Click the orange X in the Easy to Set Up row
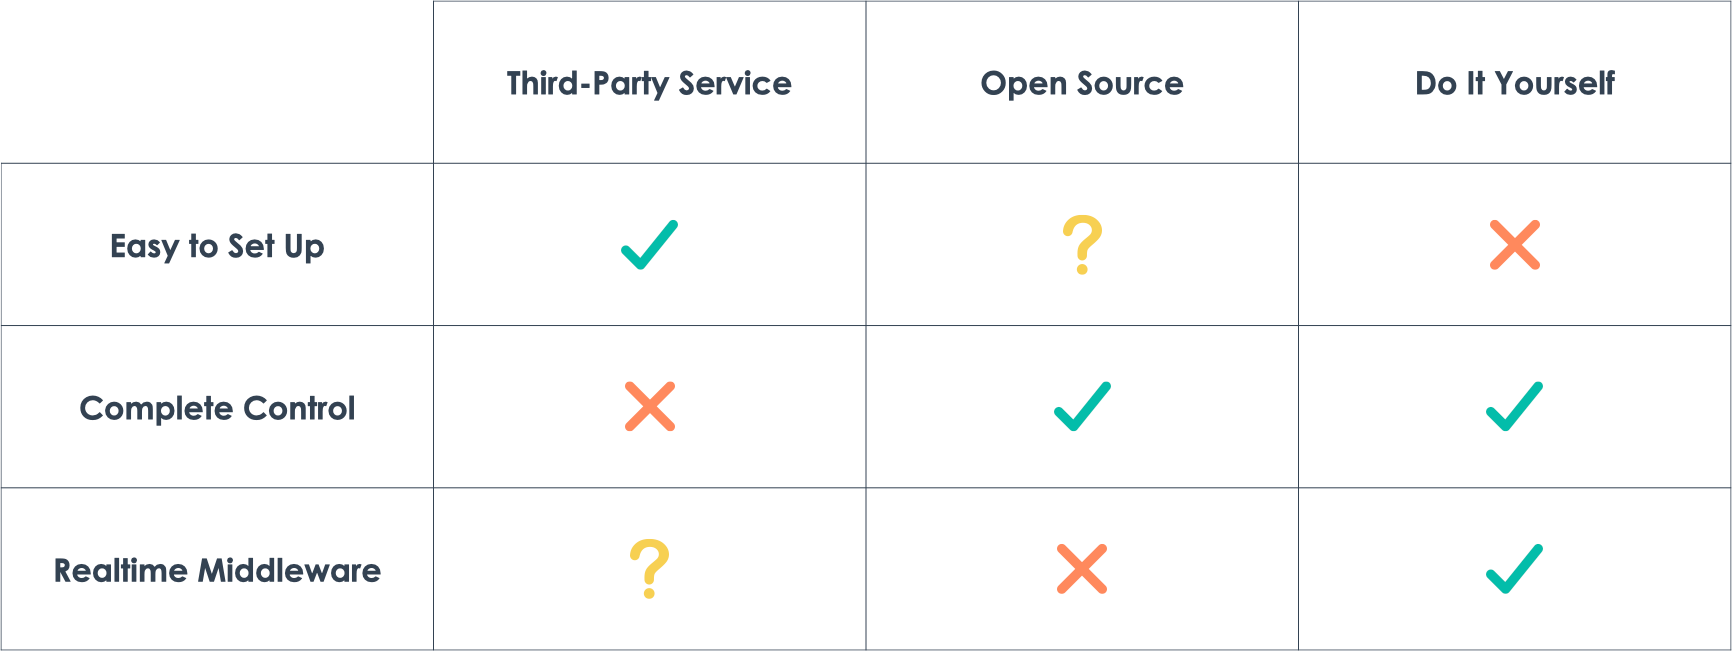Viewport: 1732px width, 651px height. (1514, 245)
